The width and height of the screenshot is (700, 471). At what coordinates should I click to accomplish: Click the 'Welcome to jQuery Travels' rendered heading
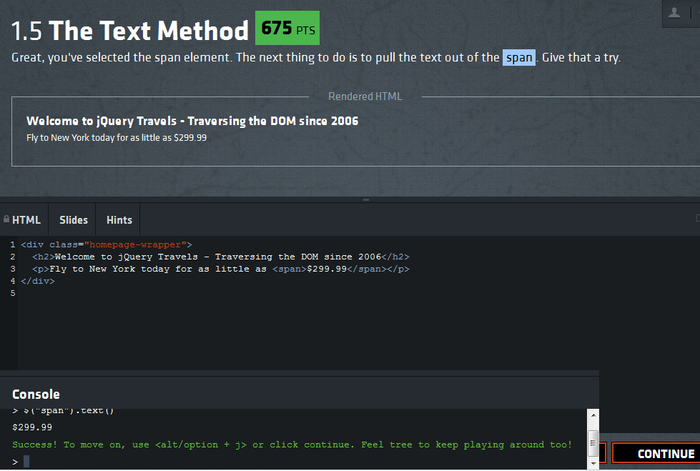pos(192,121)
